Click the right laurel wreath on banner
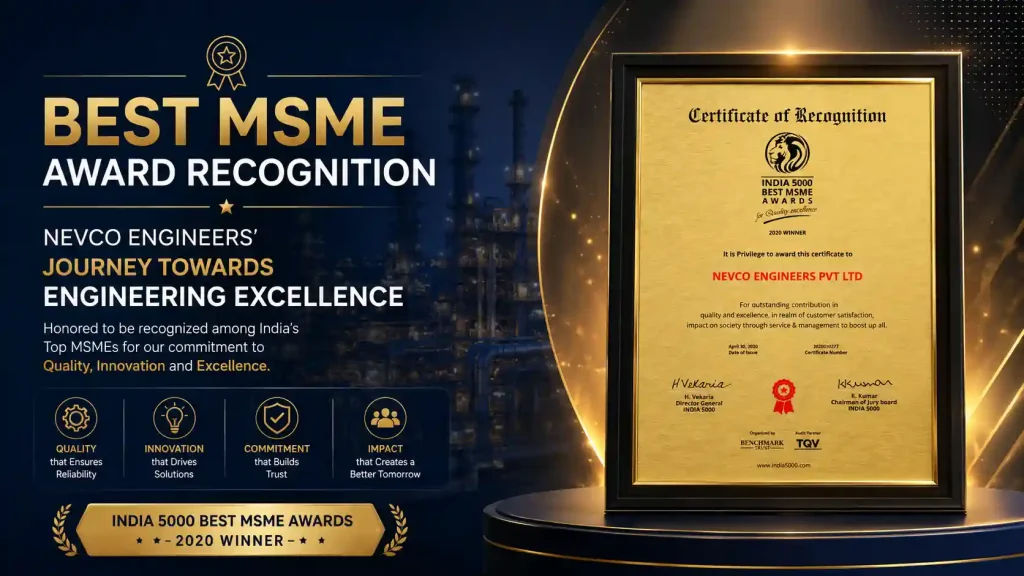Viewport: 1024px width, 576px height. click(x=396, y=530)
